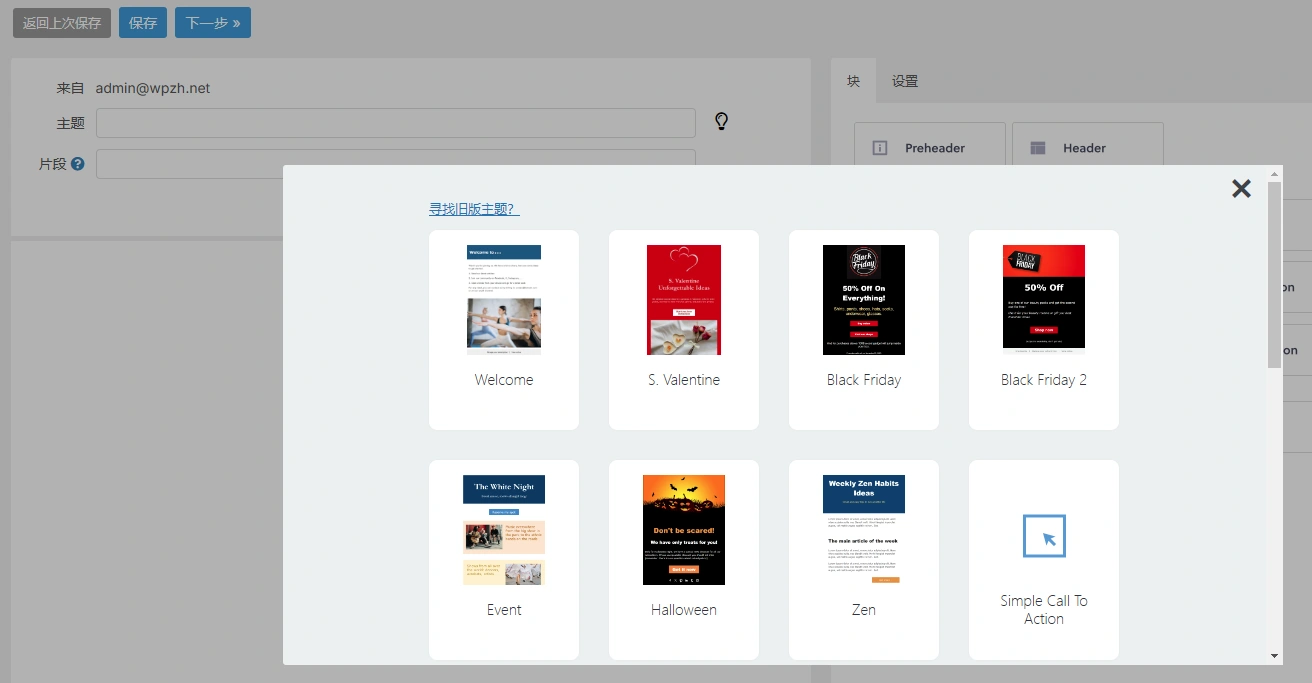Close the template selection dialog
The width and height of the screenshot is (1312, 683).
pyautogui.click(x=1241, y=188)
